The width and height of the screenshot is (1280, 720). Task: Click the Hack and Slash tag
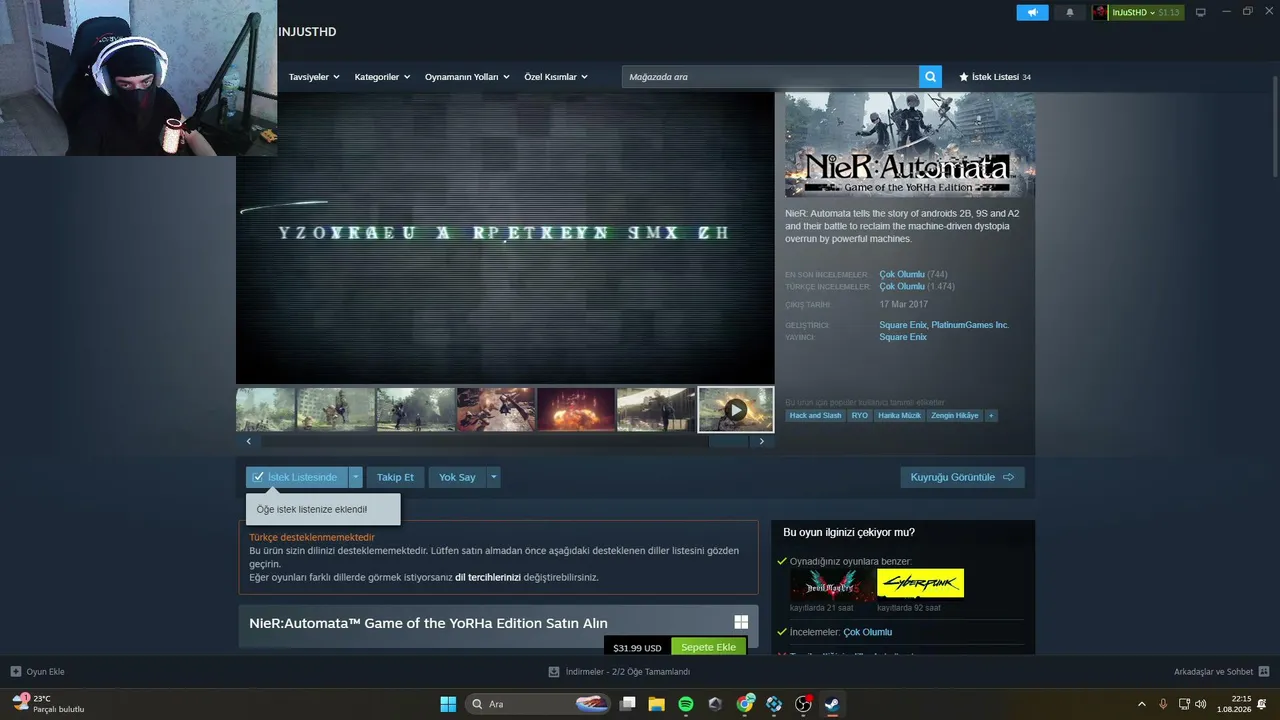point(815,415)
